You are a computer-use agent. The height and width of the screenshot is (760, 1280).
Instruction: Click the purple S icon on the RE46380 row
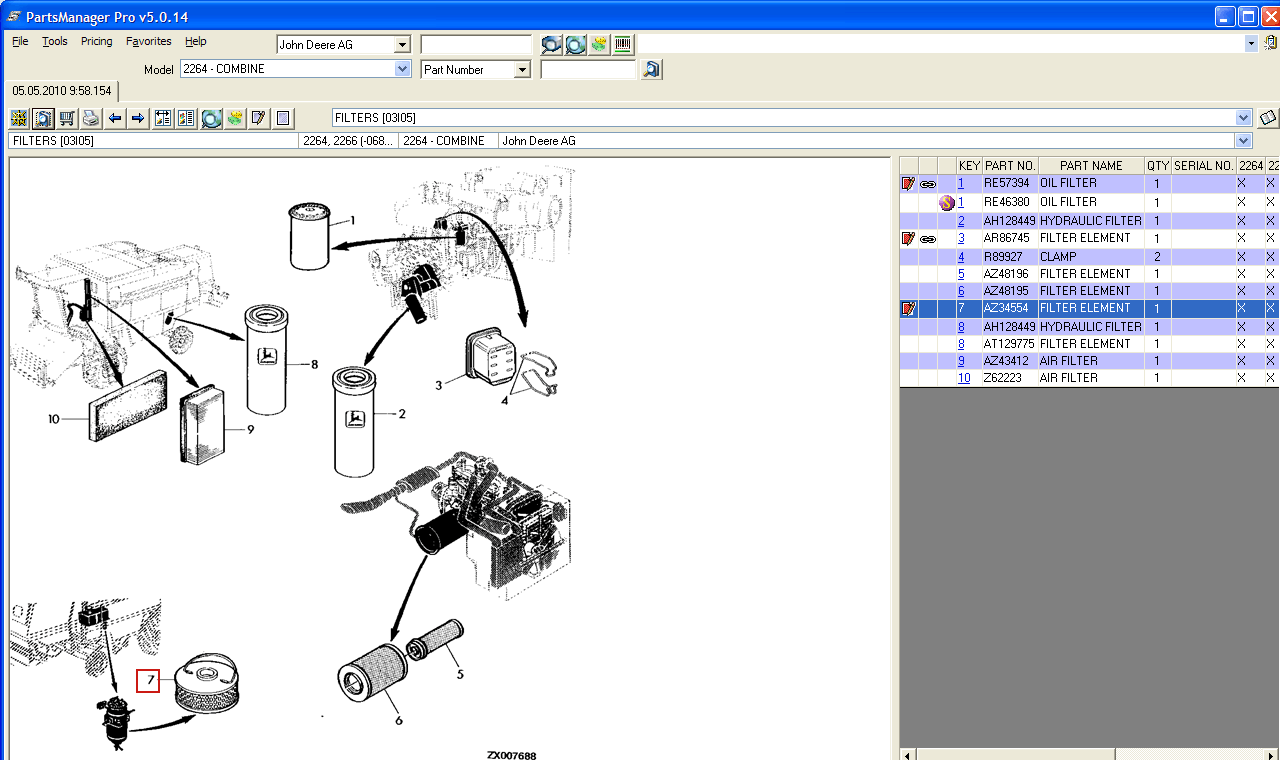pyautogui.click(x=946, y=202)
